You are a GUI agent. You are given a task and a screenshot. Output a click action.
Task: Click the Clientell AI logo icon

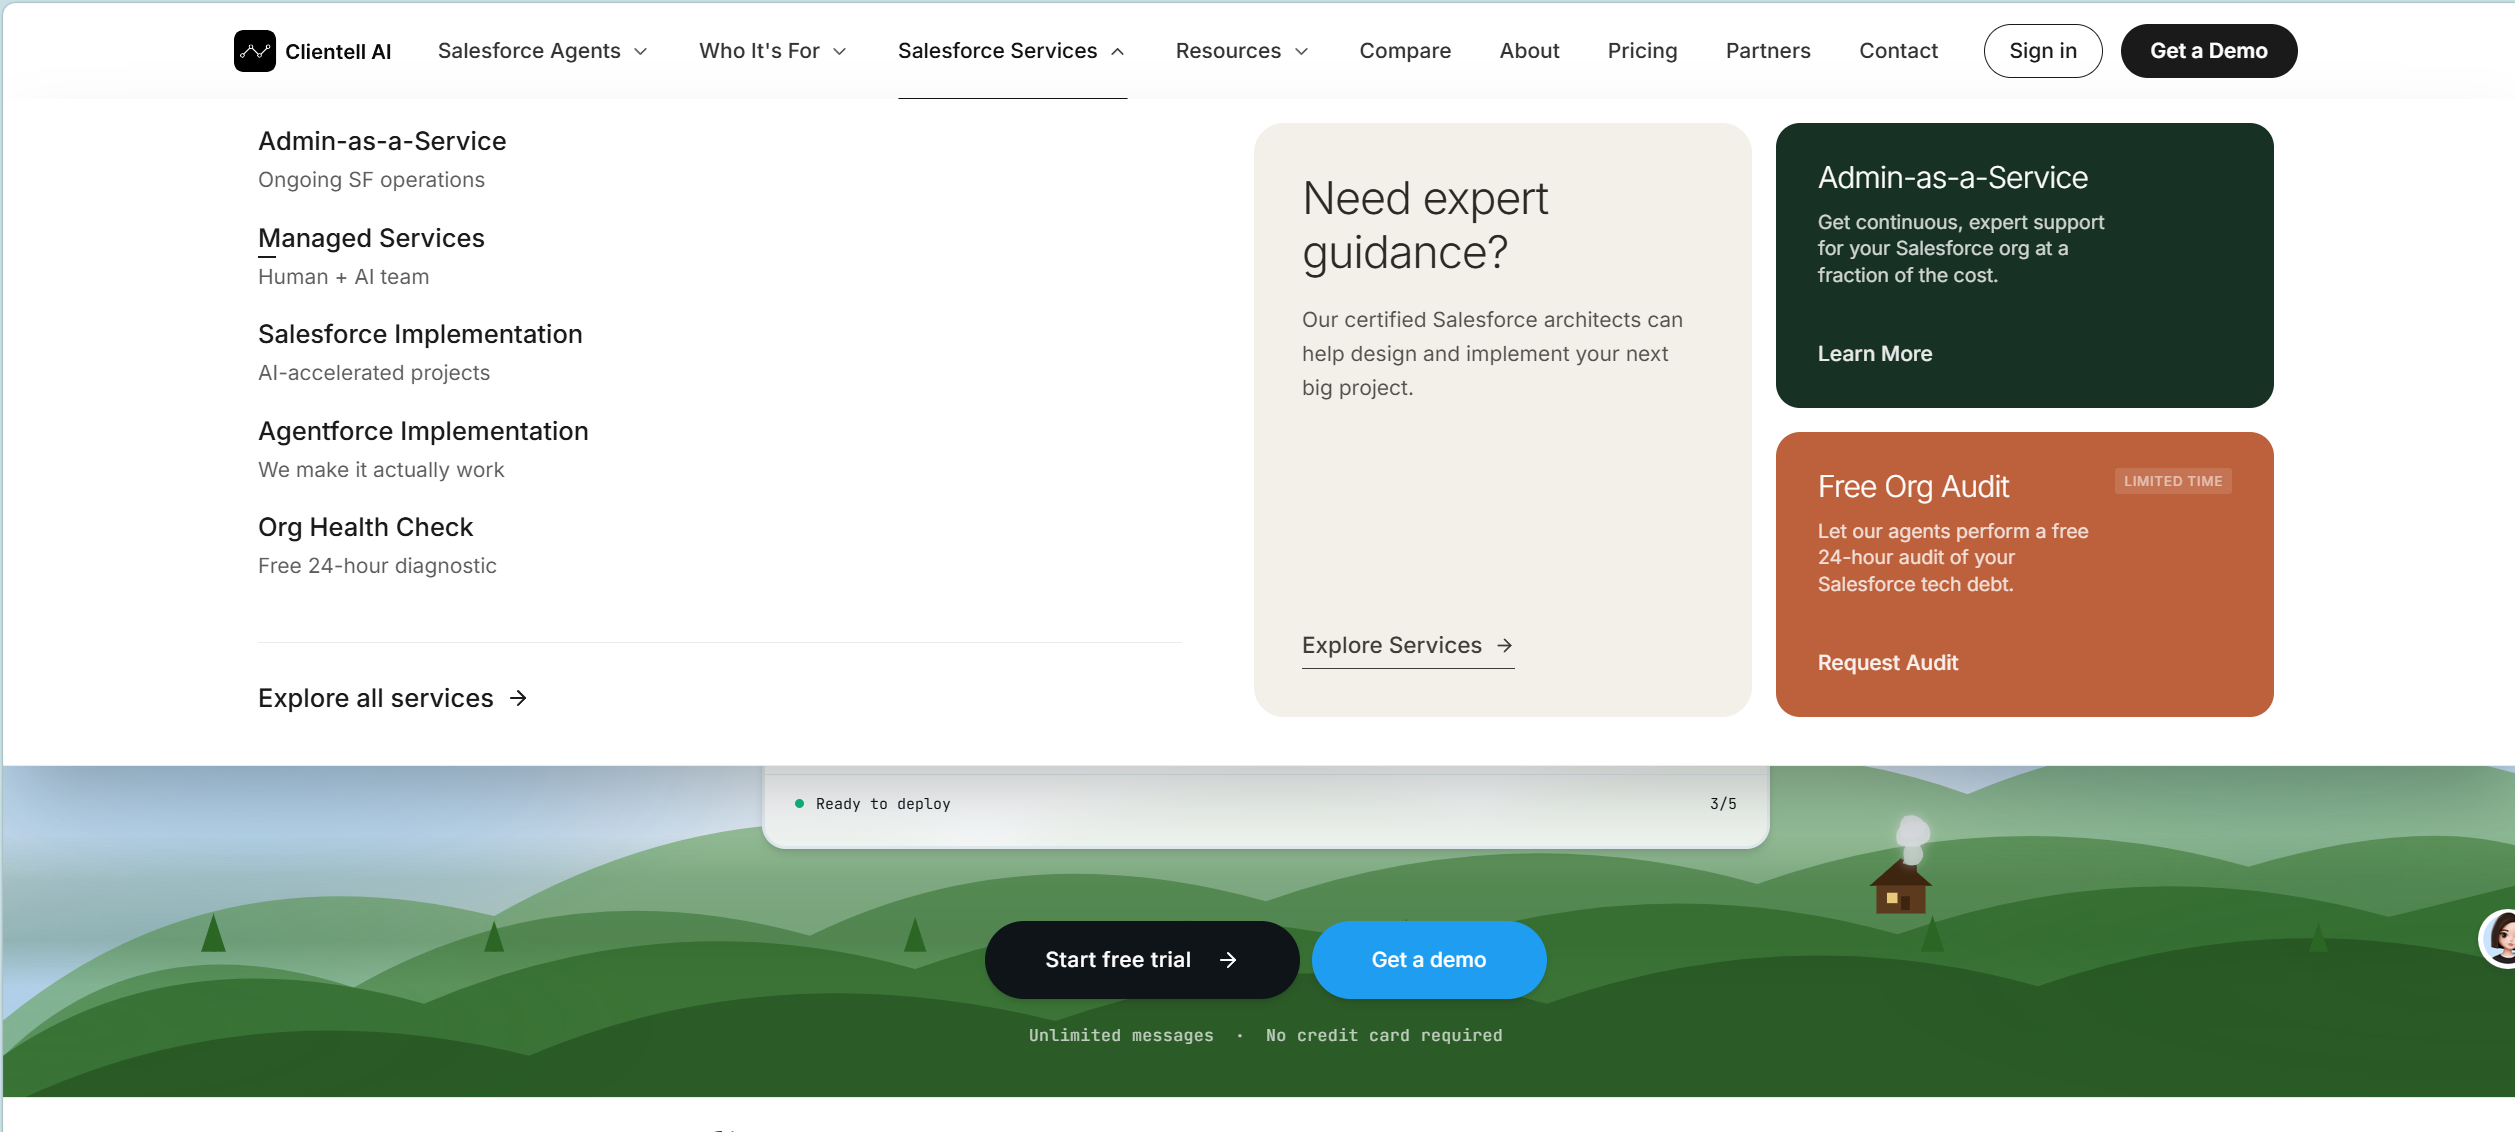click(x=255, y=51)
